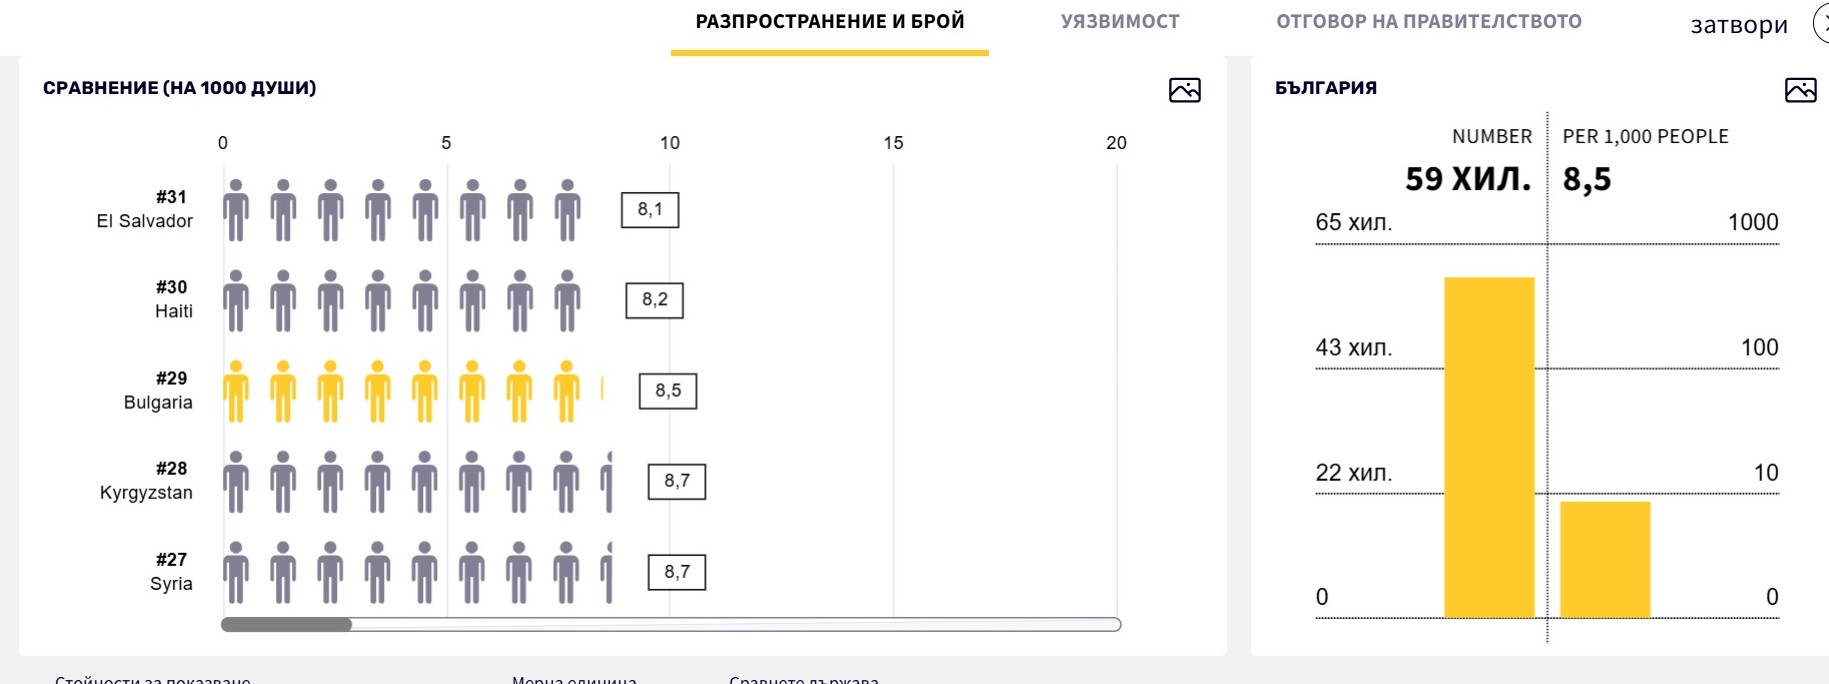Click the horizontal scrollbar thumb under chart
The image size is (1829, 684).
[286, 625]
